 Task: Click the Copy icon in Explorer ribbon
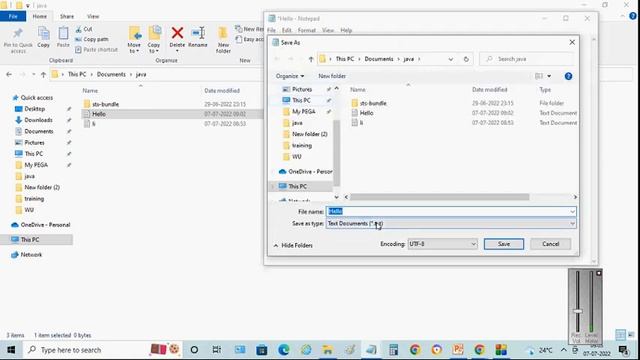pyautogui.click(x=44, y=33)
